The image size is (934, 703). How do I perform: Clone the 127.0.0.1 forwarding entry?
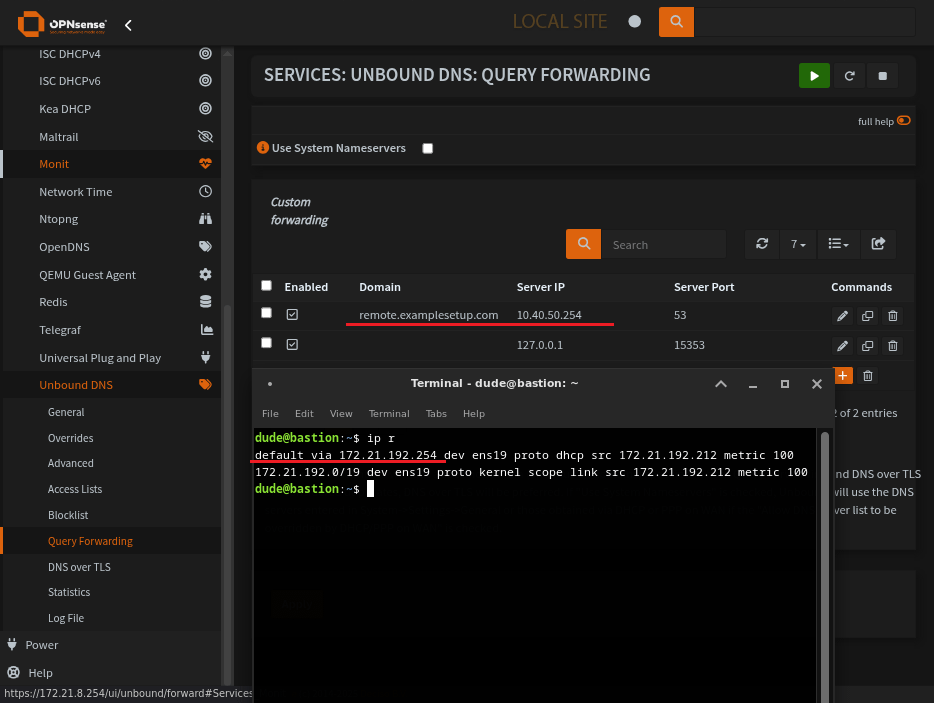pyautogui.click(x=867, y=346)
